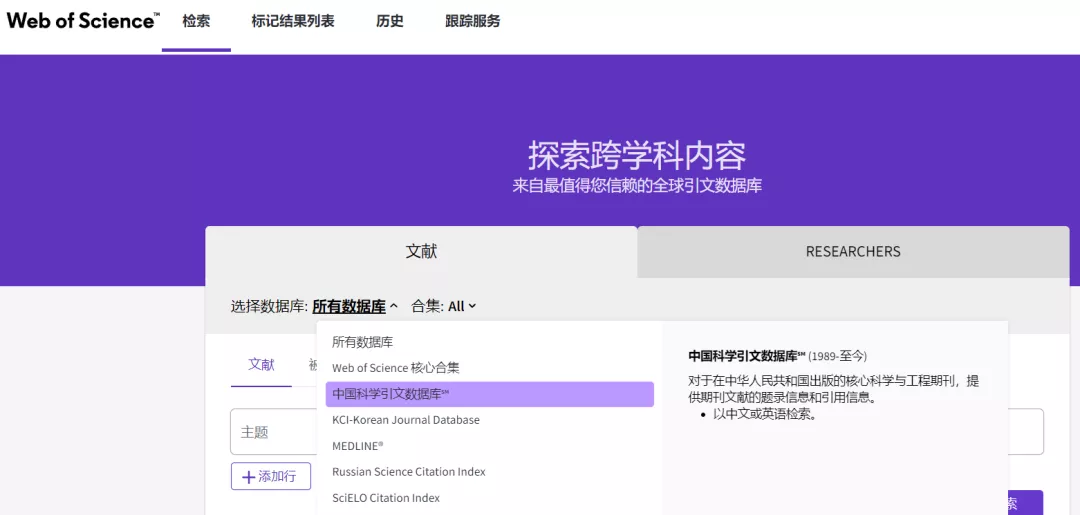Click the 来自最值得您信赖的全球引文数据库 subtitle
Image resolution: width=1080 pixels, height=515 pixels.
point(637,186)
